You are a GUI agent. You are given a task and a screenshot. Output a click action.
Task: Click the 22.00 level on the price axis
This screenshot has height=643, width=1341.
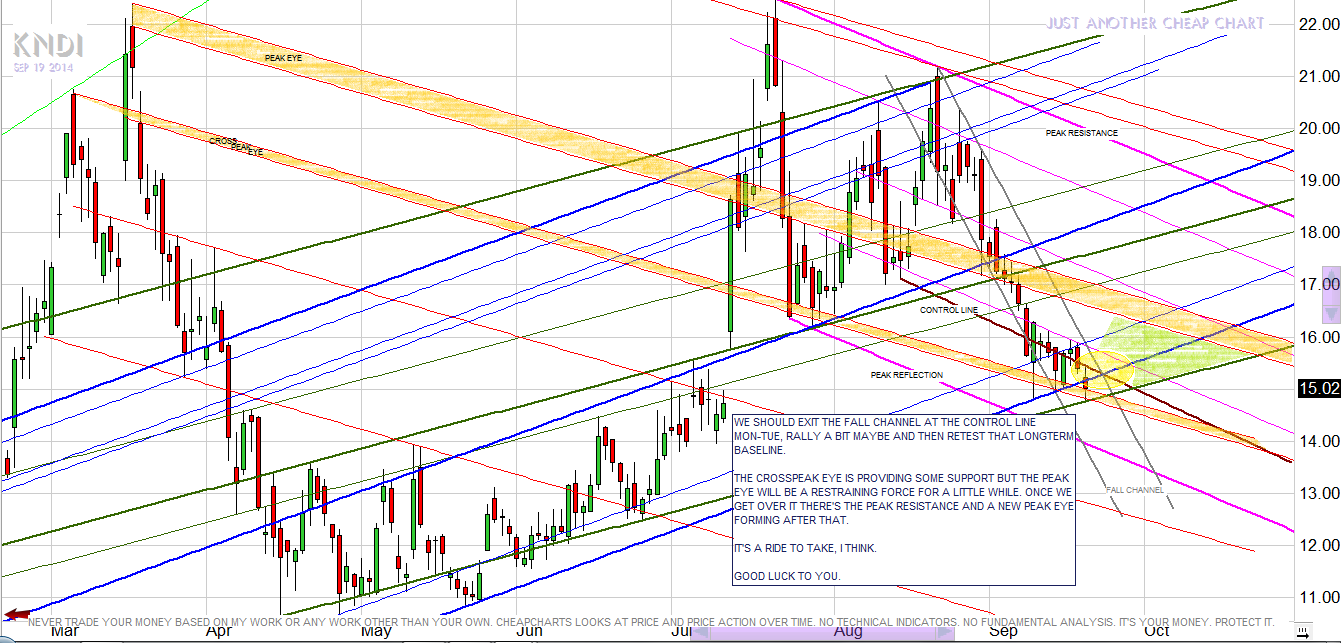(x=1316, y=24)
